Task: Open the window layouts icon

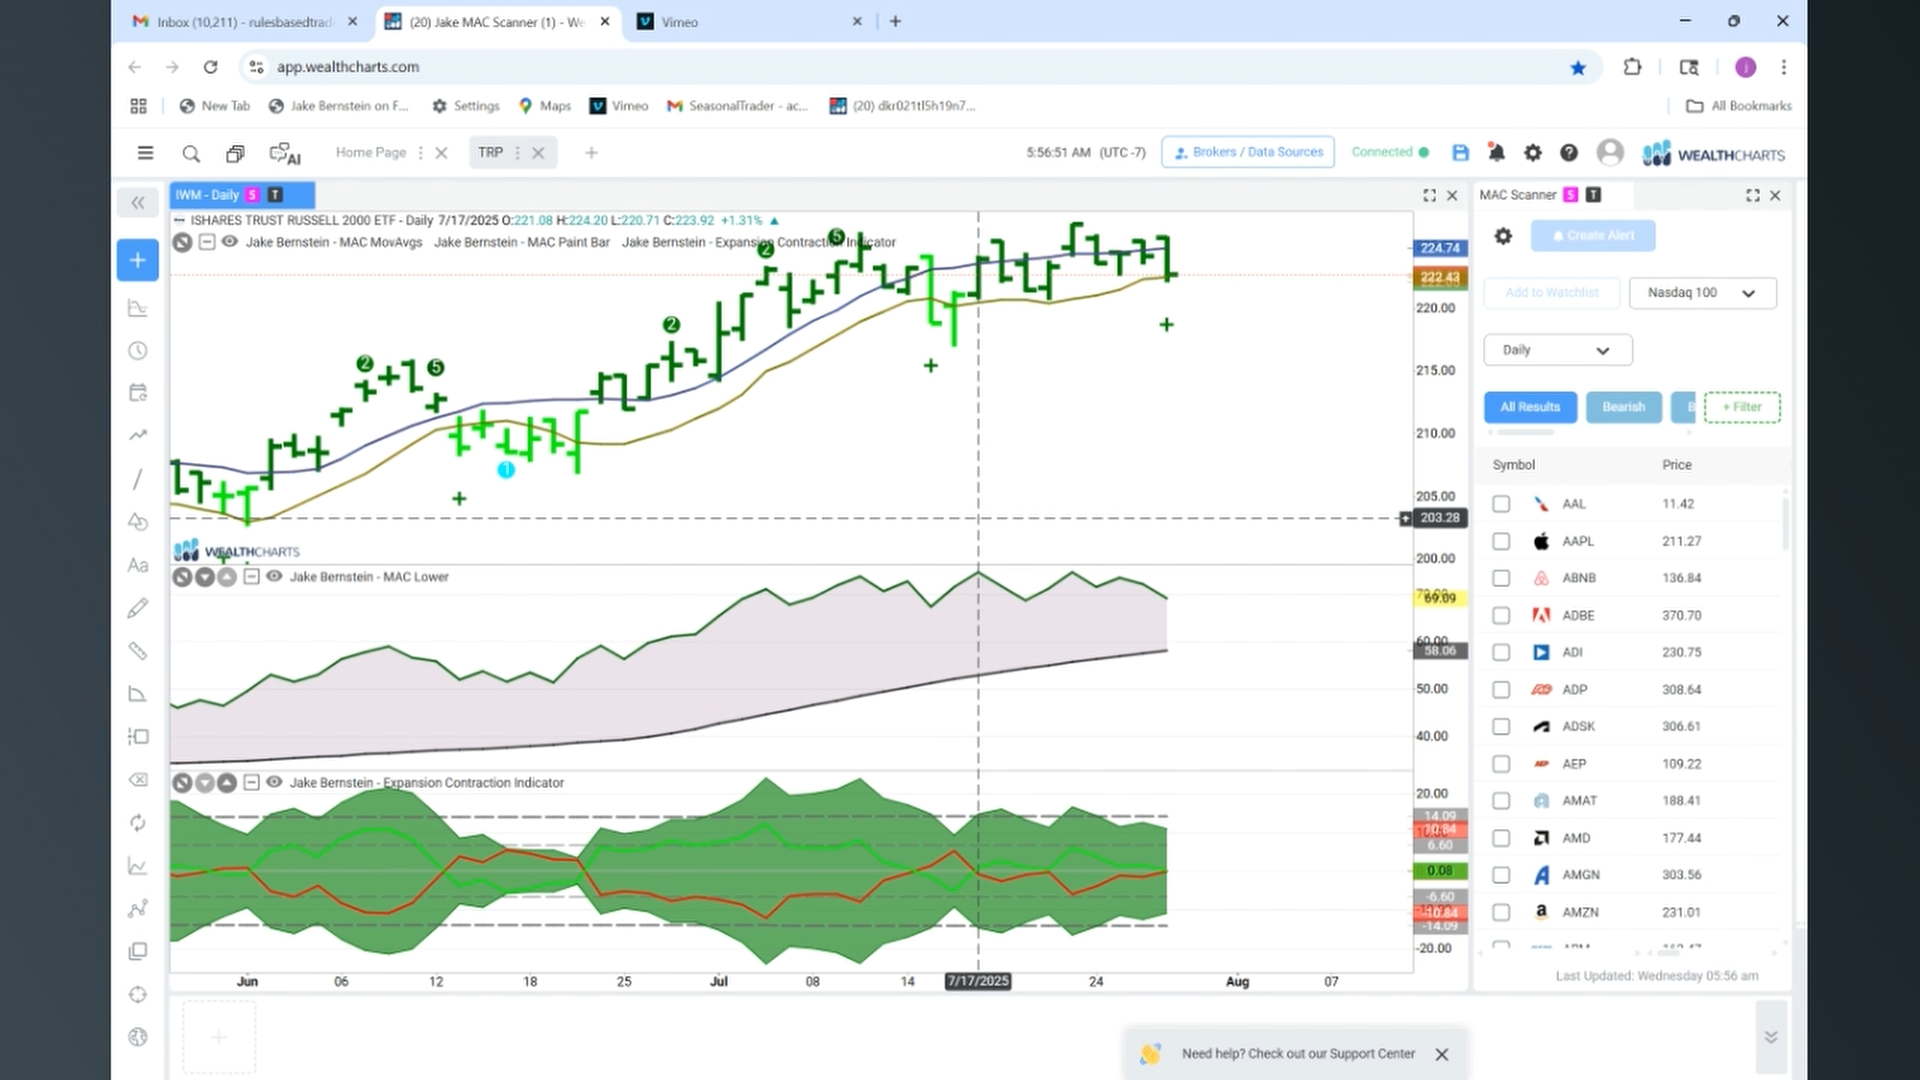Action: [x=235, y=153]
